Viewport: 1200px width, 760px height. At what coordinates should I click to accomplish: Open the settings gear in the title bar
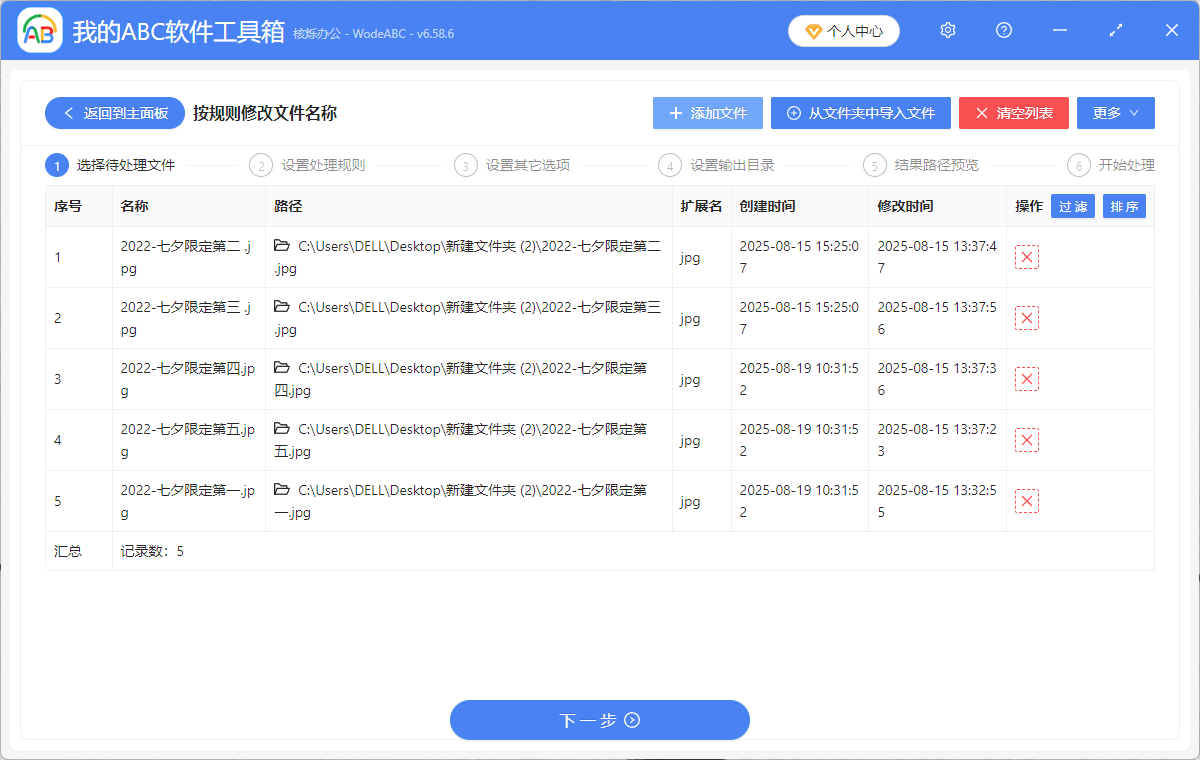tap(947, 30)
